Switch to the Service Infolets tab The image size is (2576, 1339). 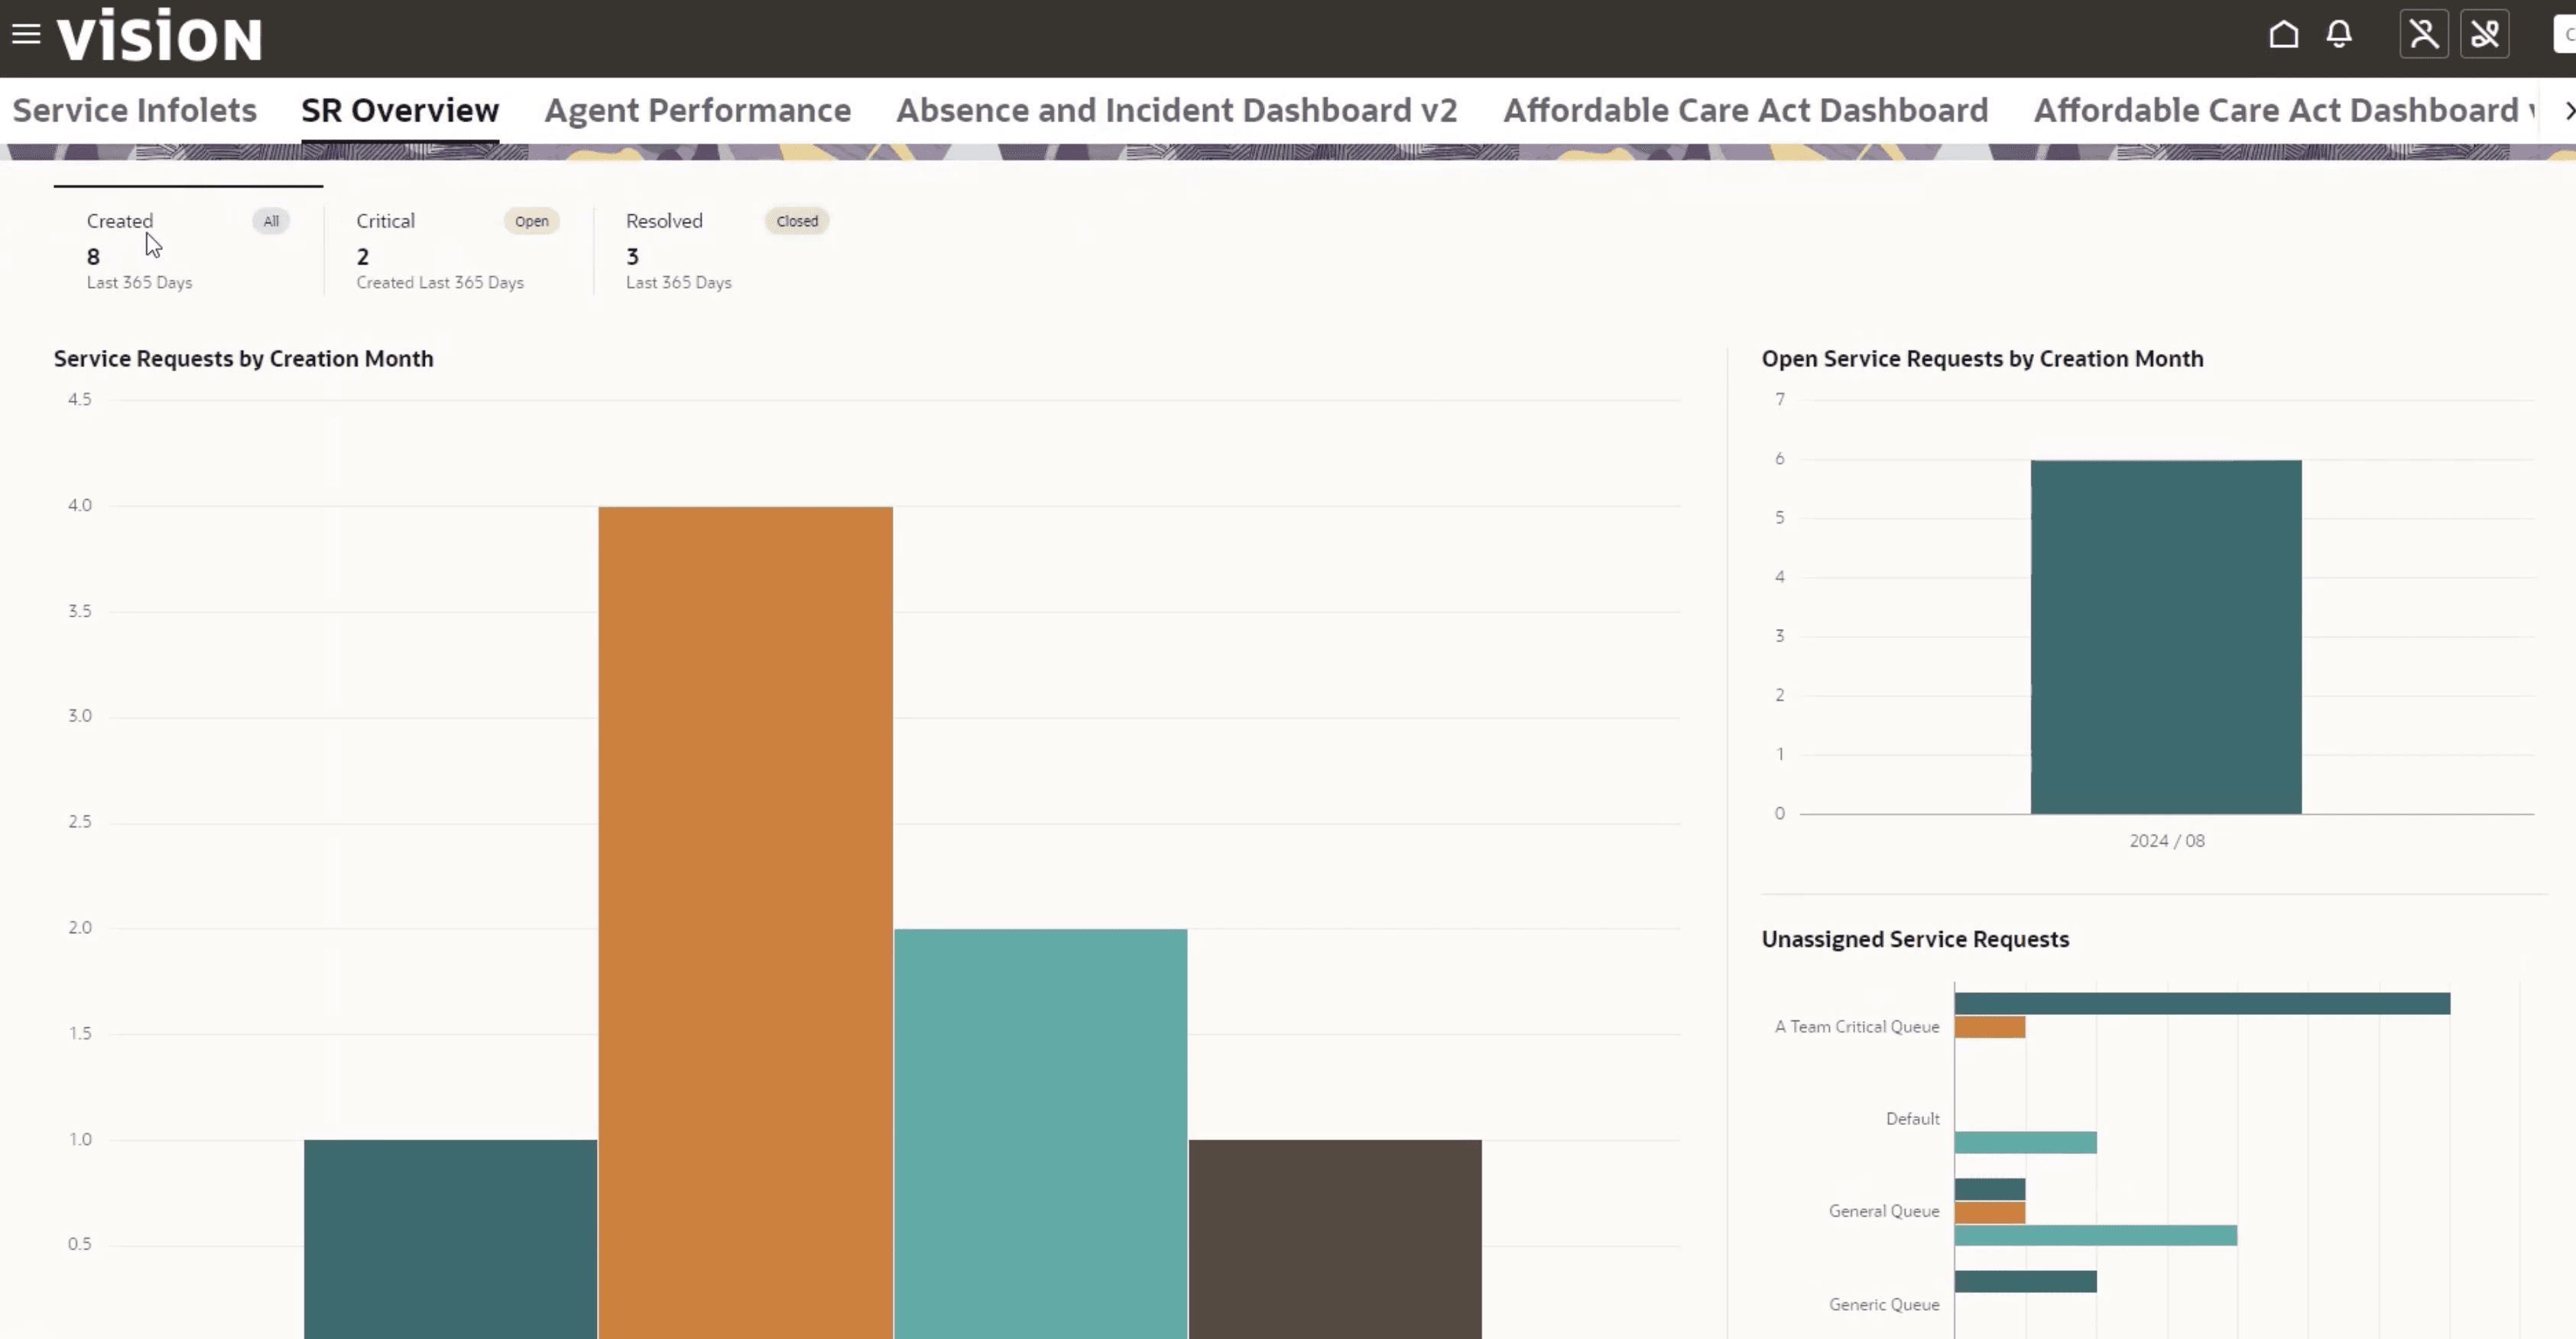[x=135, y=110]
